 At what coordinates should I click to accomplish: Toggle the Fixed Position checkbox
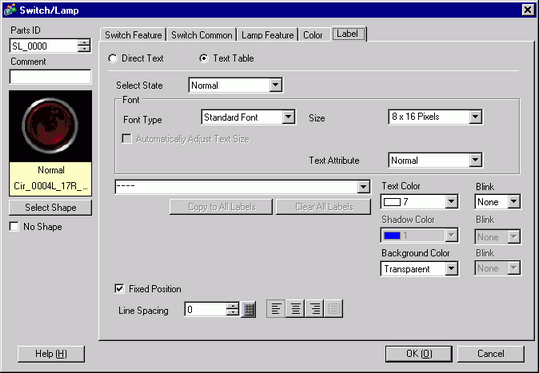point(119,288)
